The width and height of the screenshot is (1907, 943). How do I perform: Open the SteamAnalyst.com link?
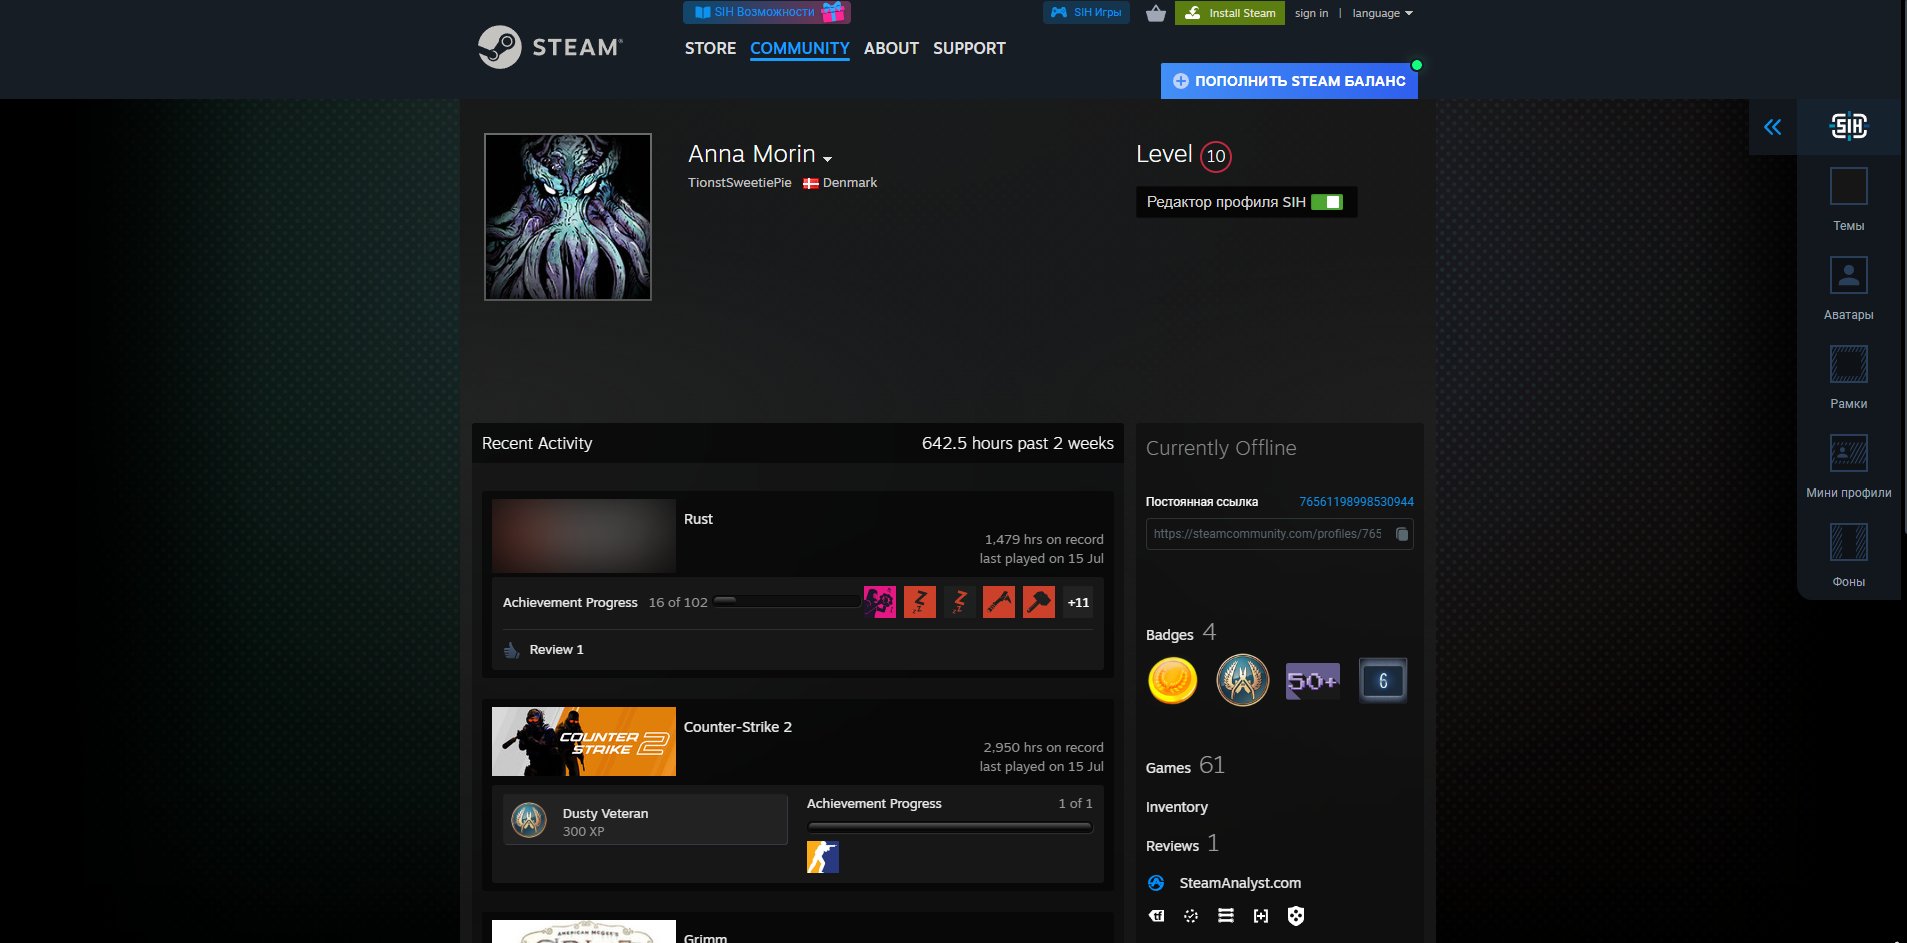tap(1240, 883)
